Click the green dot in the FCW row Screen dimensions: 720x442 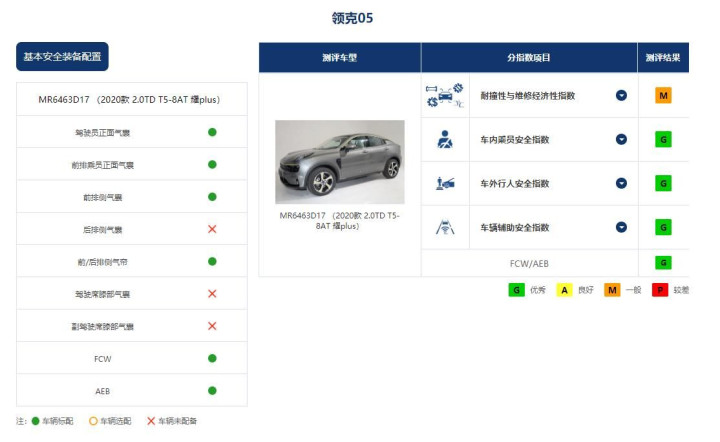click(212, 358)
